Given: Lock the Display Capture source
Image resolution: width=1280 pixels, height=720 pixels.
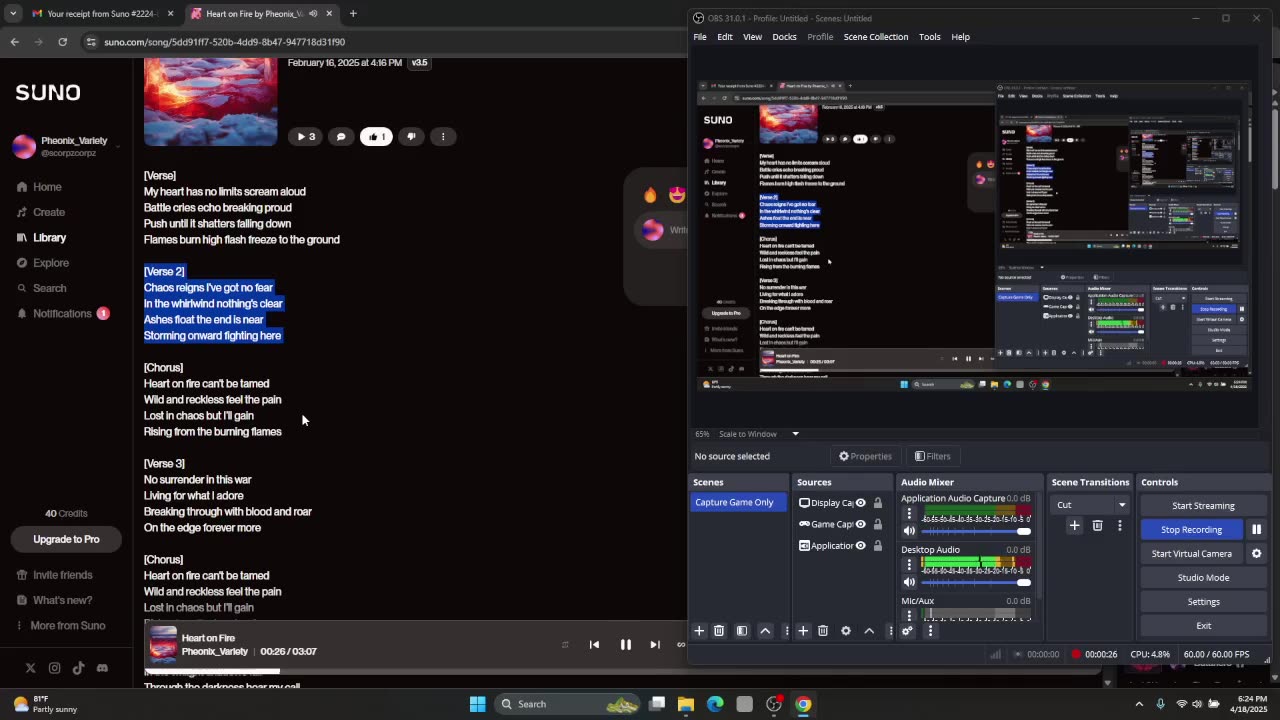Looking at the screenshot, I should pyautogui.click(x=878, y=503).
